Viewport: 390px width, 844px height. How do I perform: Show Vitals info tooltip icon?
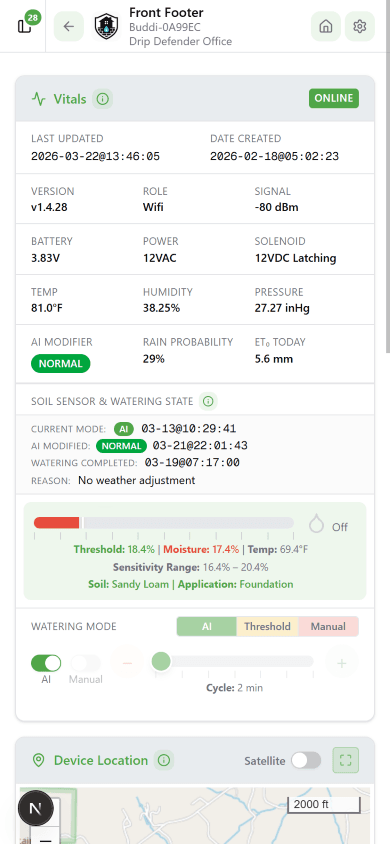pyautogui.click(x=102, y=99)
